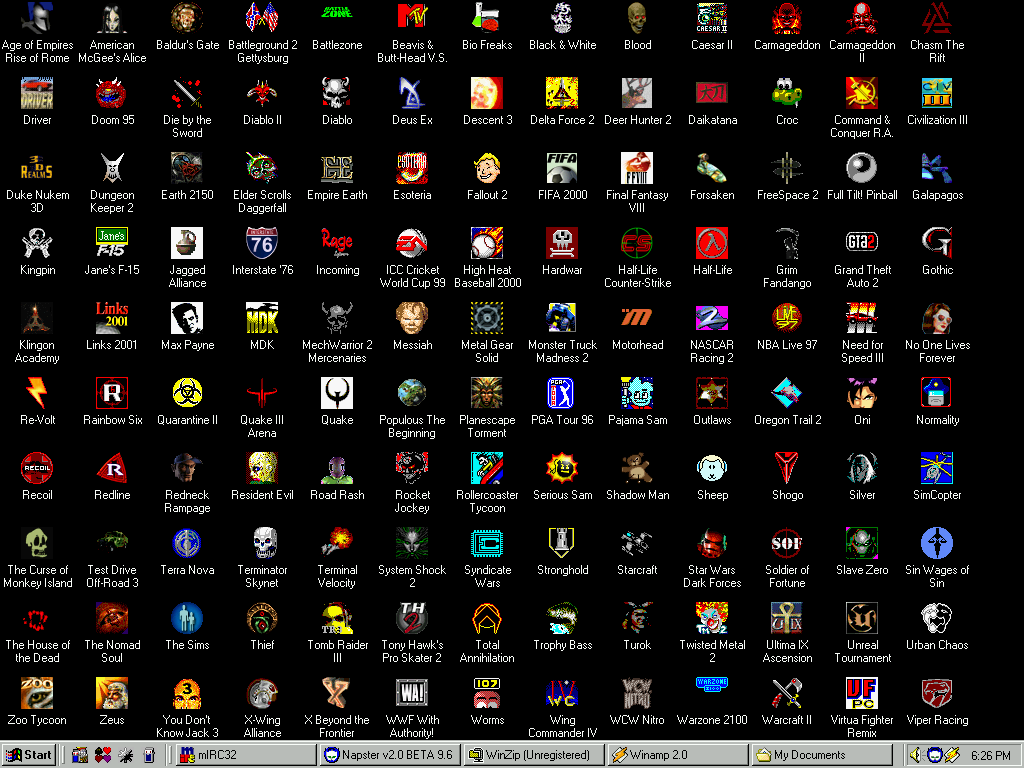Select the Worms desktop icon

487,694
